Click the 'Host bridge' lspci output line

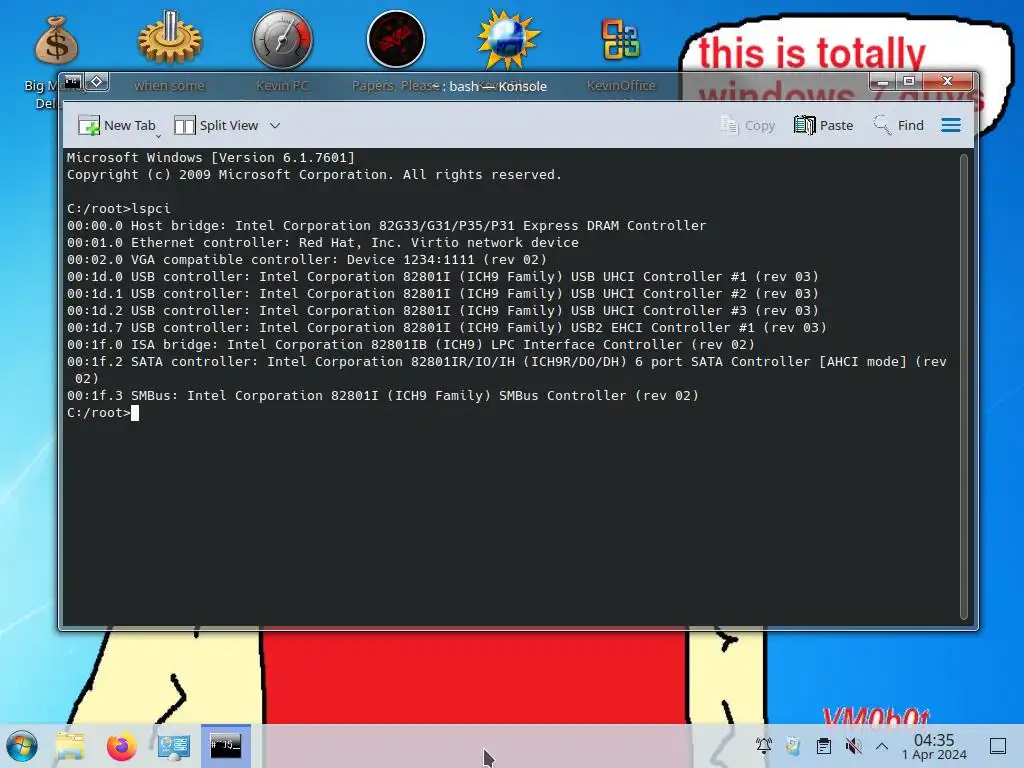pyautogui.click(x=387, y=226)
